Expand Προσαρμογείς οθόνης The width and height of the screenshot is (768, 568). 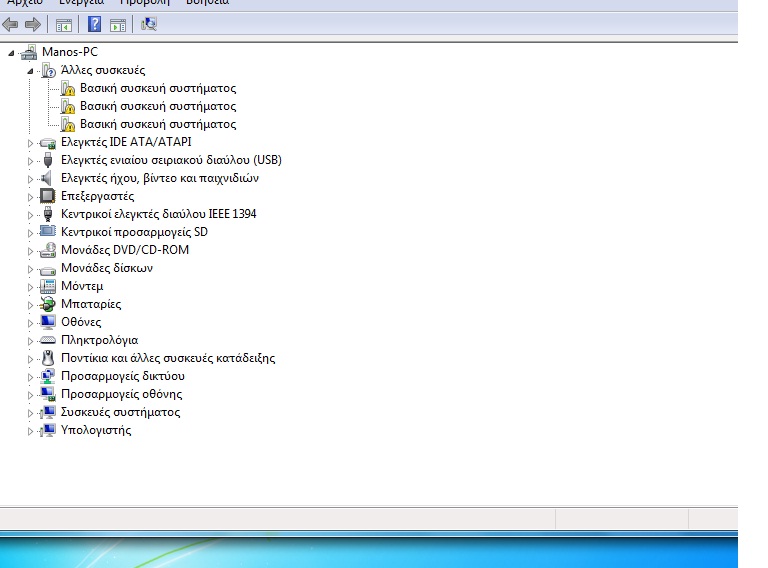click(30, 395)
